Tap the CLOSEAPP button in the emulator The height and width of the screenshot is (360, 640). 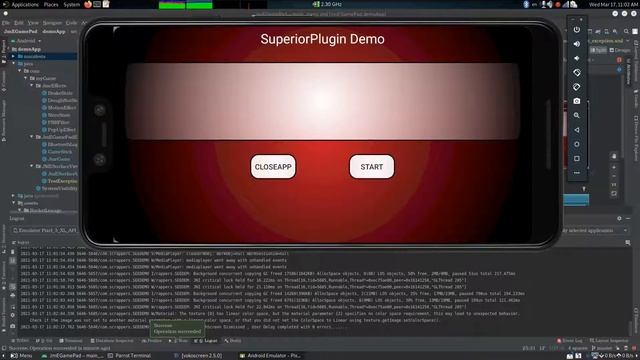(273, 167)
